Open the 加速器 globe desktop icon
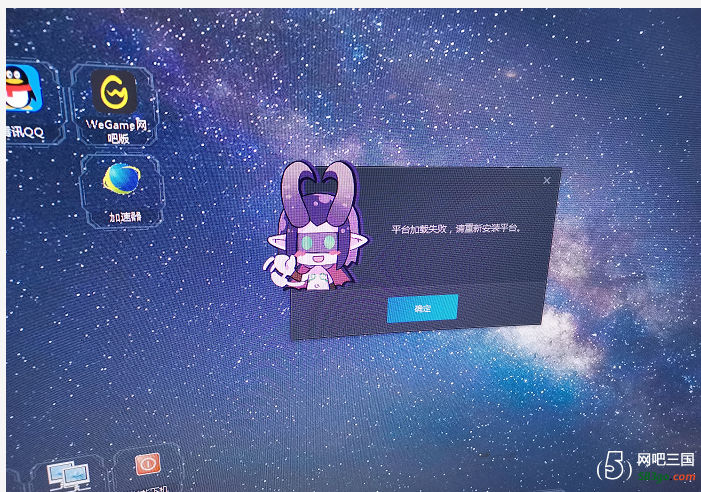 (x=122, y=179)
